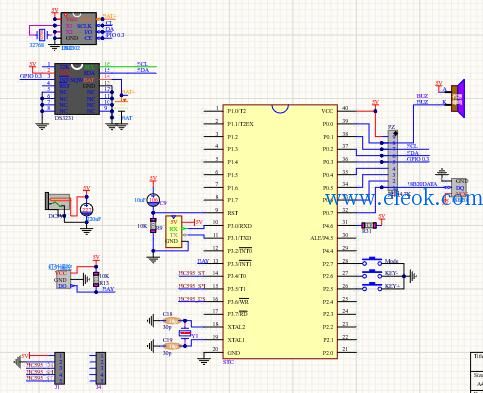The width and height of the screenshot is (483, 393).
Task: Click the "18B20DATA" net label
Action: pyautogui.click(x=423, y=184)
